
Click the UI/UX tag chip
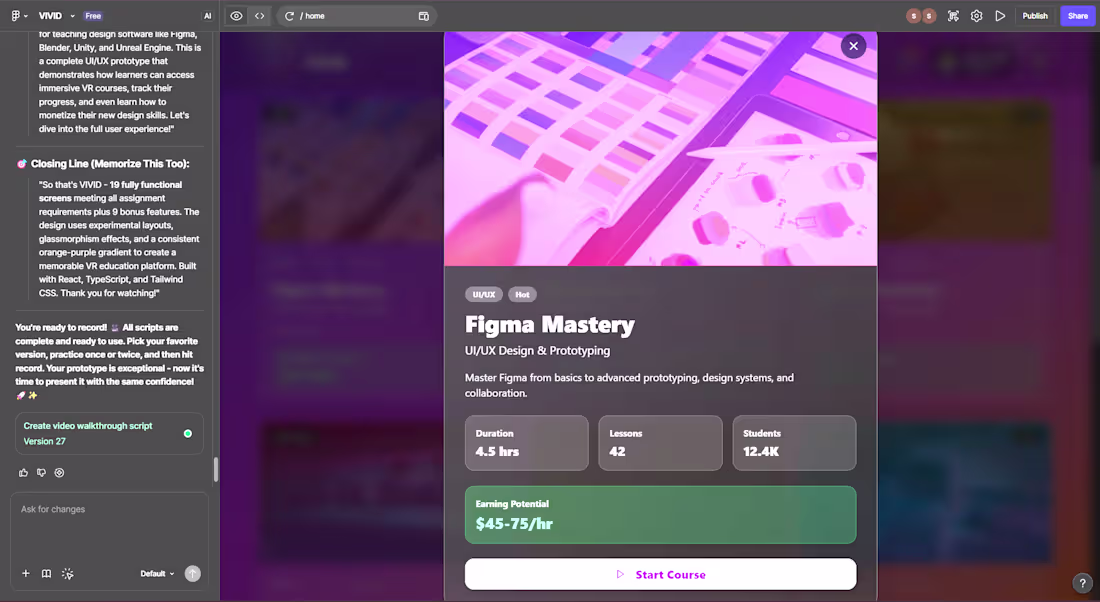pyautogui.click(x=483, y=294)
